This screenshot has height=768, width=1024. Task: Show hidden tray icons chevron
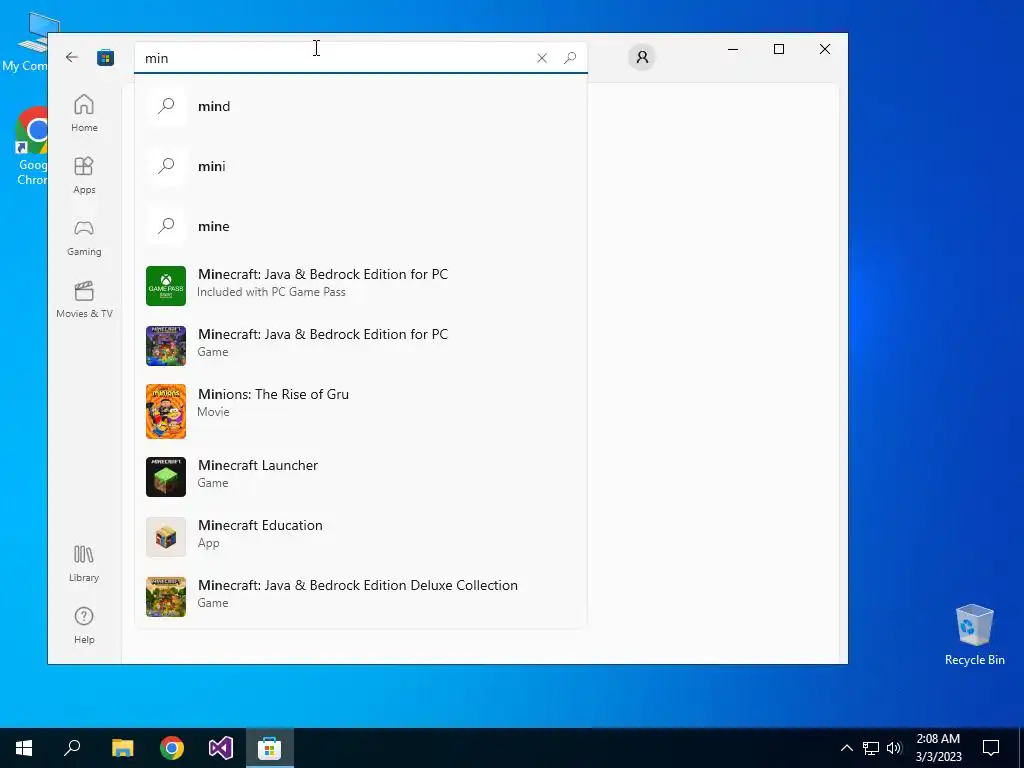point(846,748)
